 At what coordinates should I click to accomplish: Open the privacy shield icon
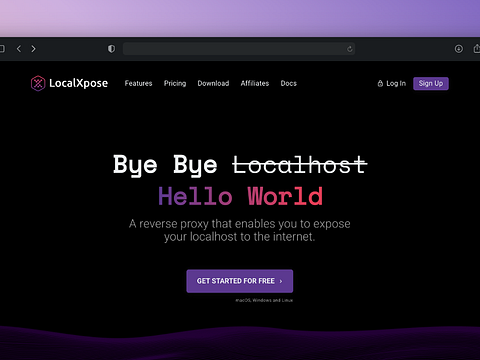pyautogui.click(x=111, y=49)
